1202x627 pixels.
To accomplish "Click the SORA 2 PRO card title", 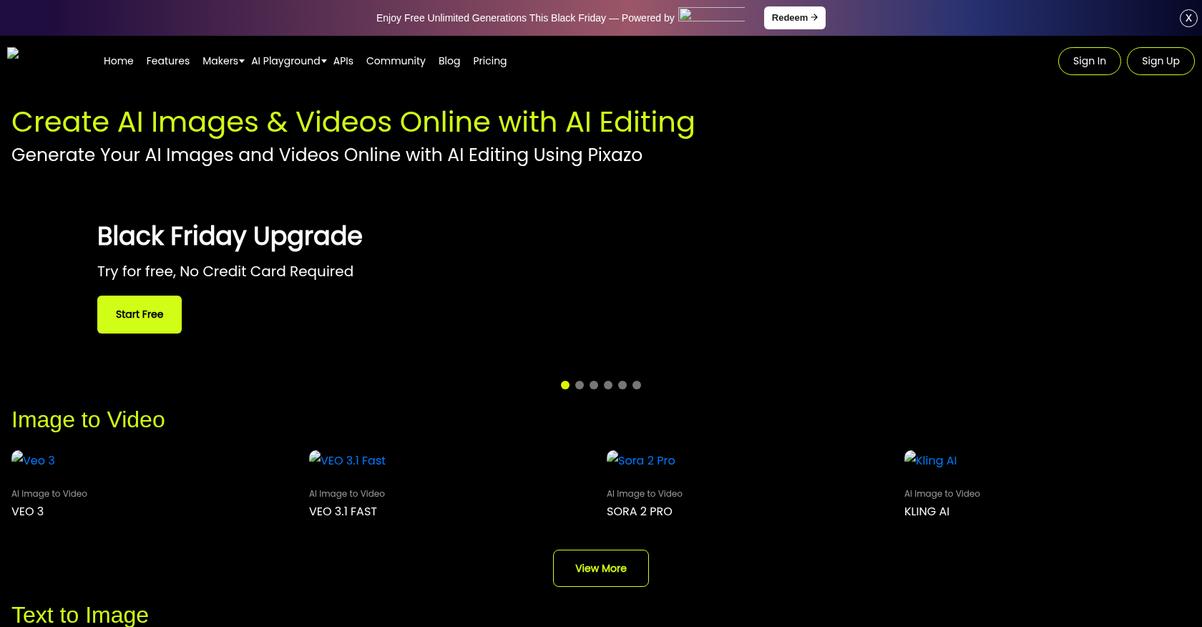I will click(640, 511).
